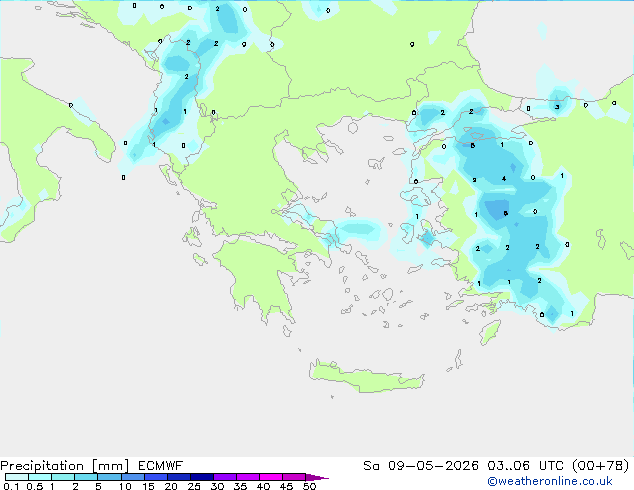Select the 40–45 mm magenta legend swatch
The height and width of the screenshot is (490, 634).
click(x=271, y=477)
